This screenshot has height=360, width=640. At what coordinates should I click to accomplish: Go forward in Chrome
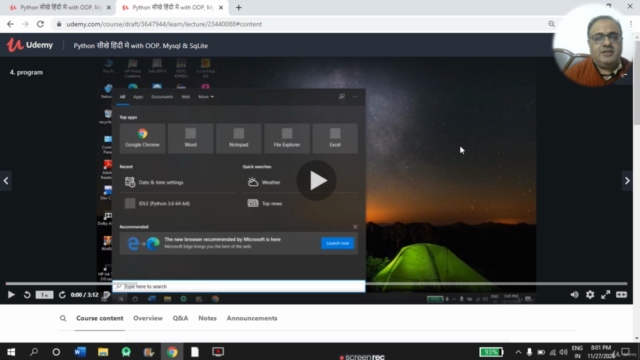25,24
